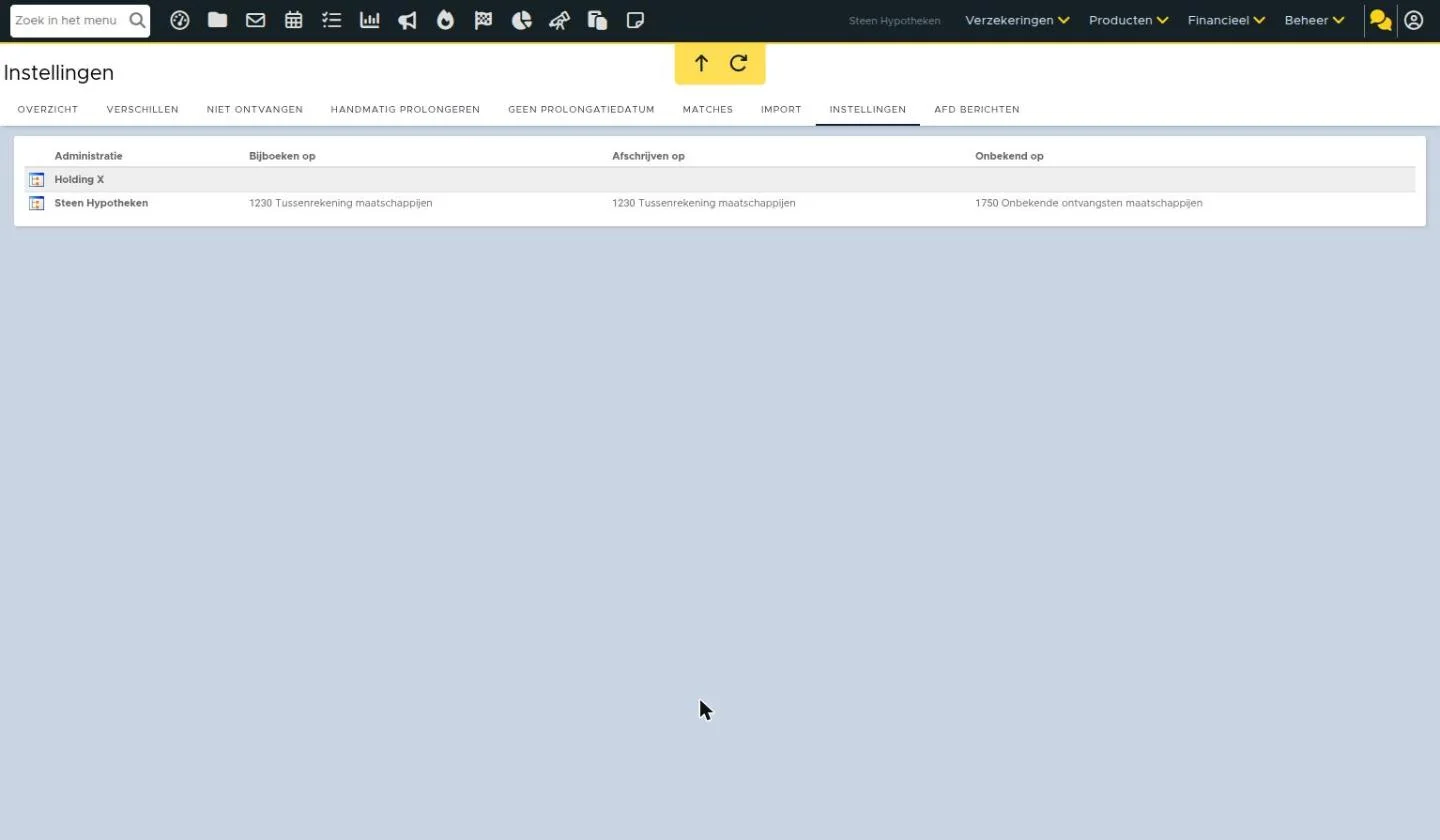Click the yellow up arrow button
This screenshot has height=840, width=1440.
(702, 64)
